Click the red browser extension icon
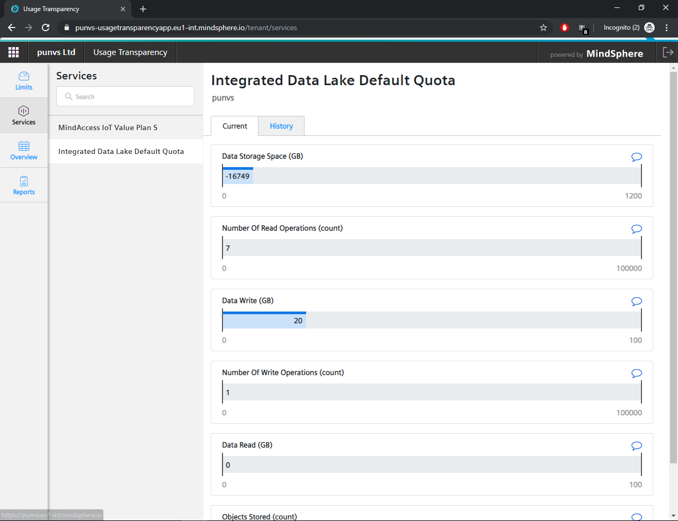This screenshot has height=521, width=678. coord(564,28)
